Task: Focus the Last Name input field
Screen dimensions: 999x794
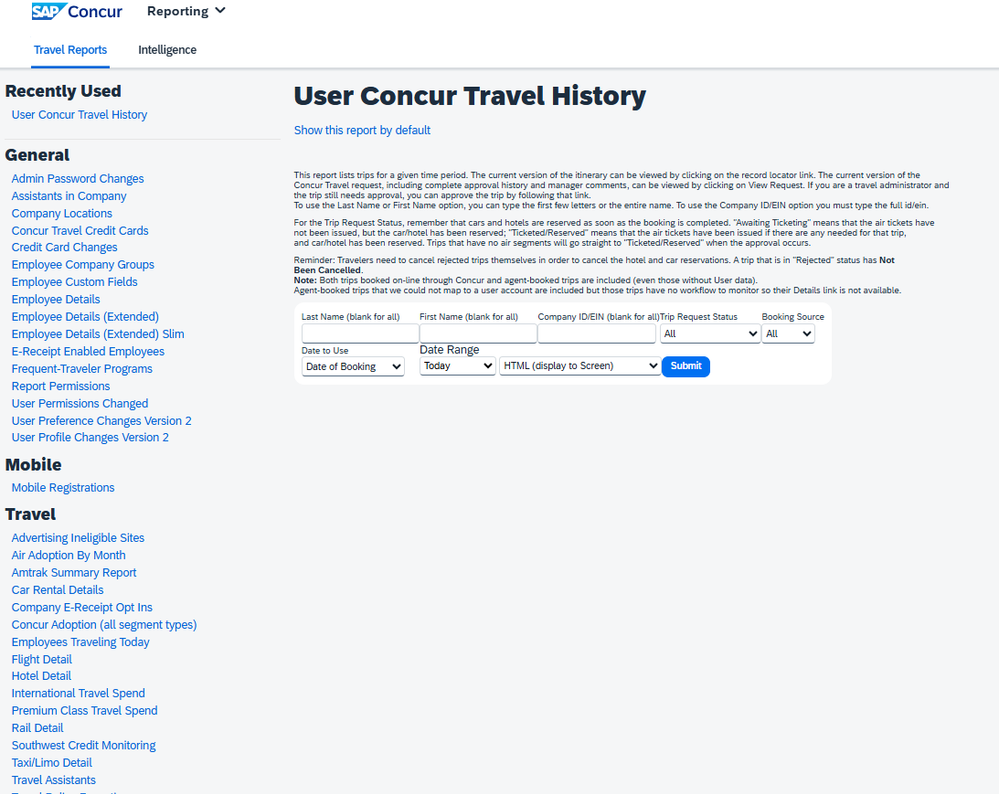Action: point(360,333)
